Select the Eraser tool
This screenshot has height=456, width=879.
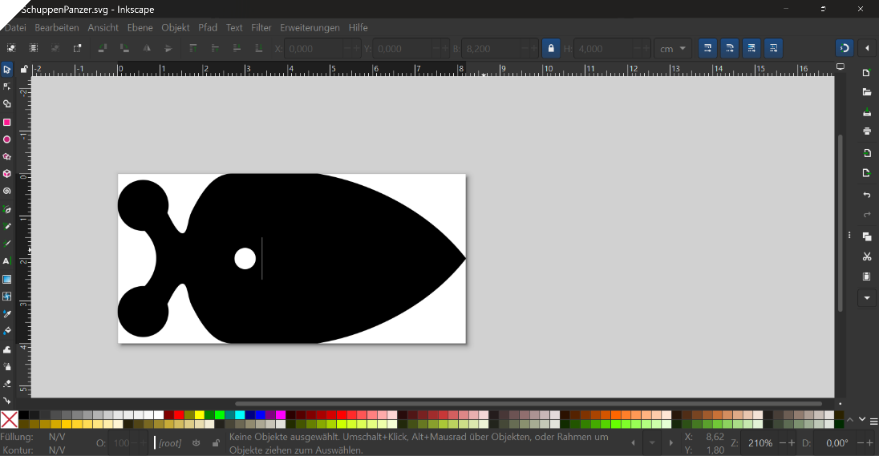7,384
